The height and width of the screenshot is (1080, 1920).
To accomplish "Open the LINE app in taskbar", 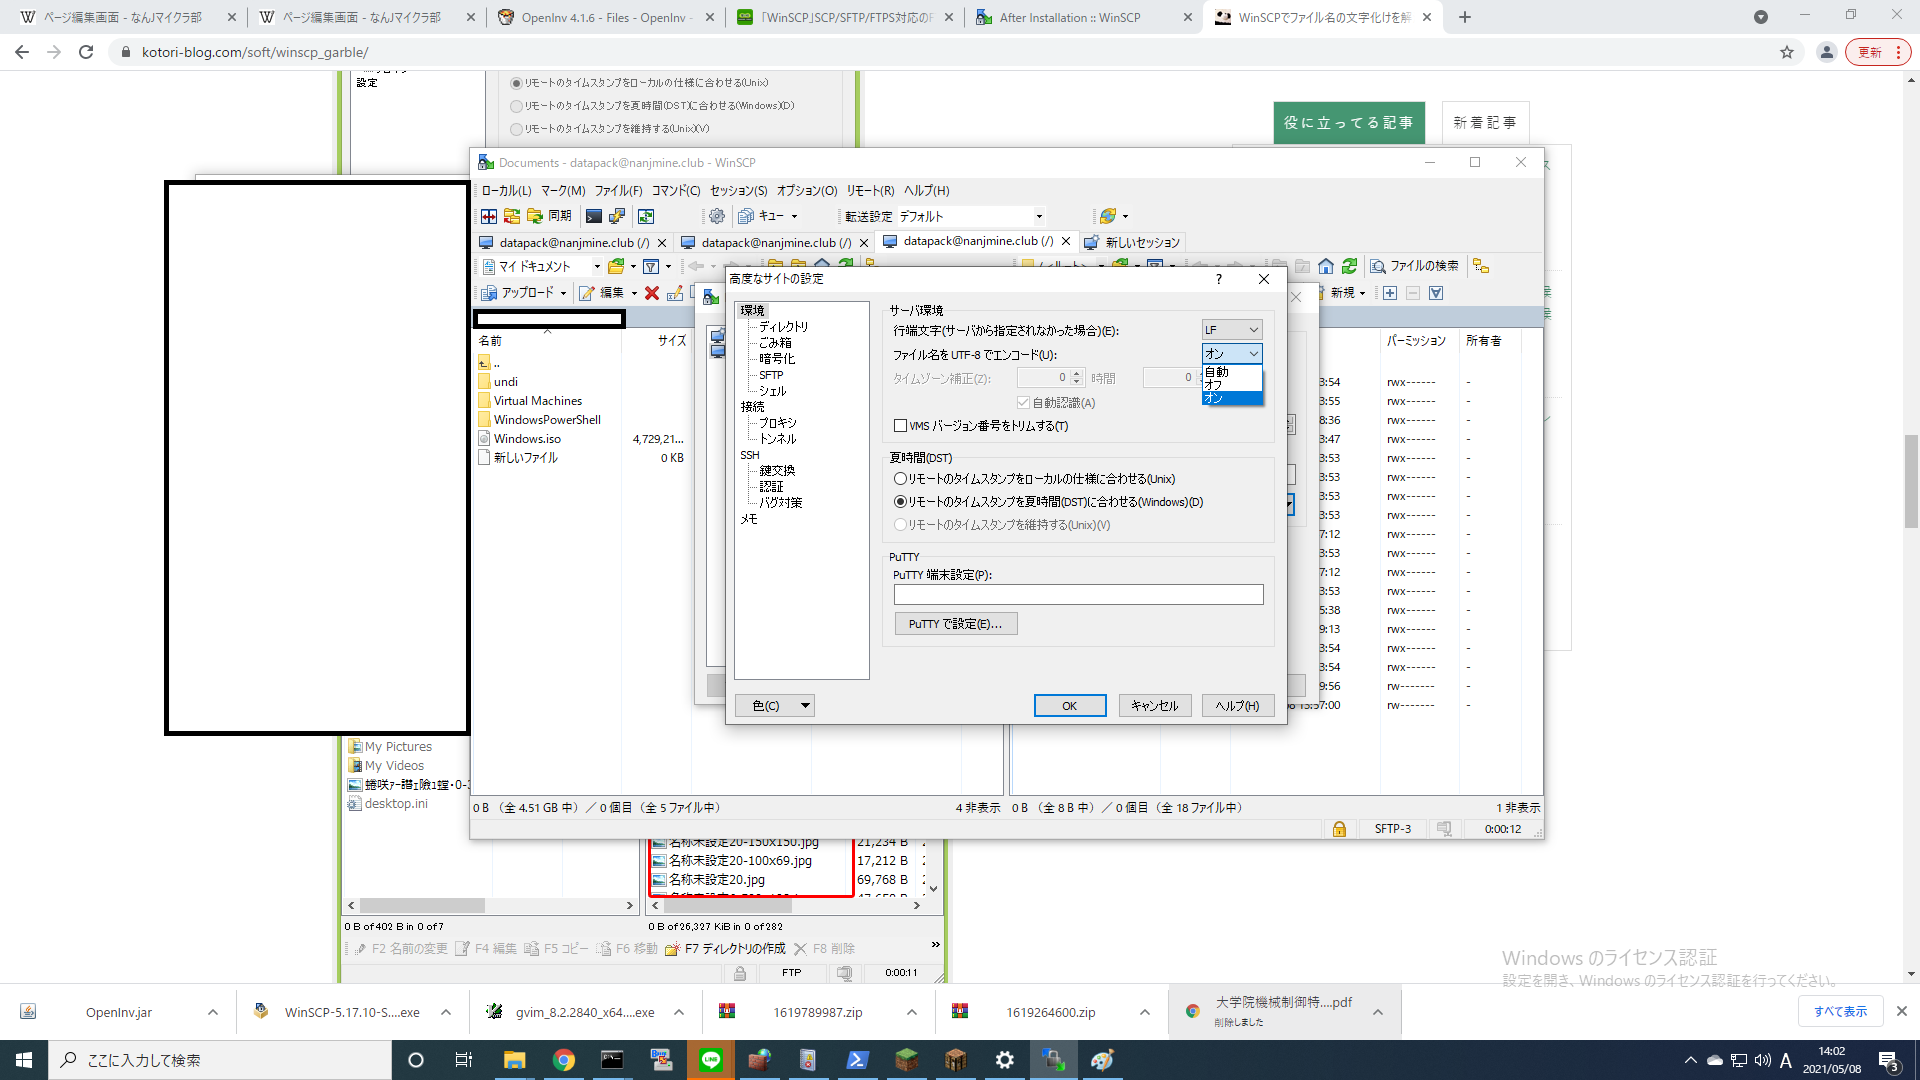I will 711,1060.
